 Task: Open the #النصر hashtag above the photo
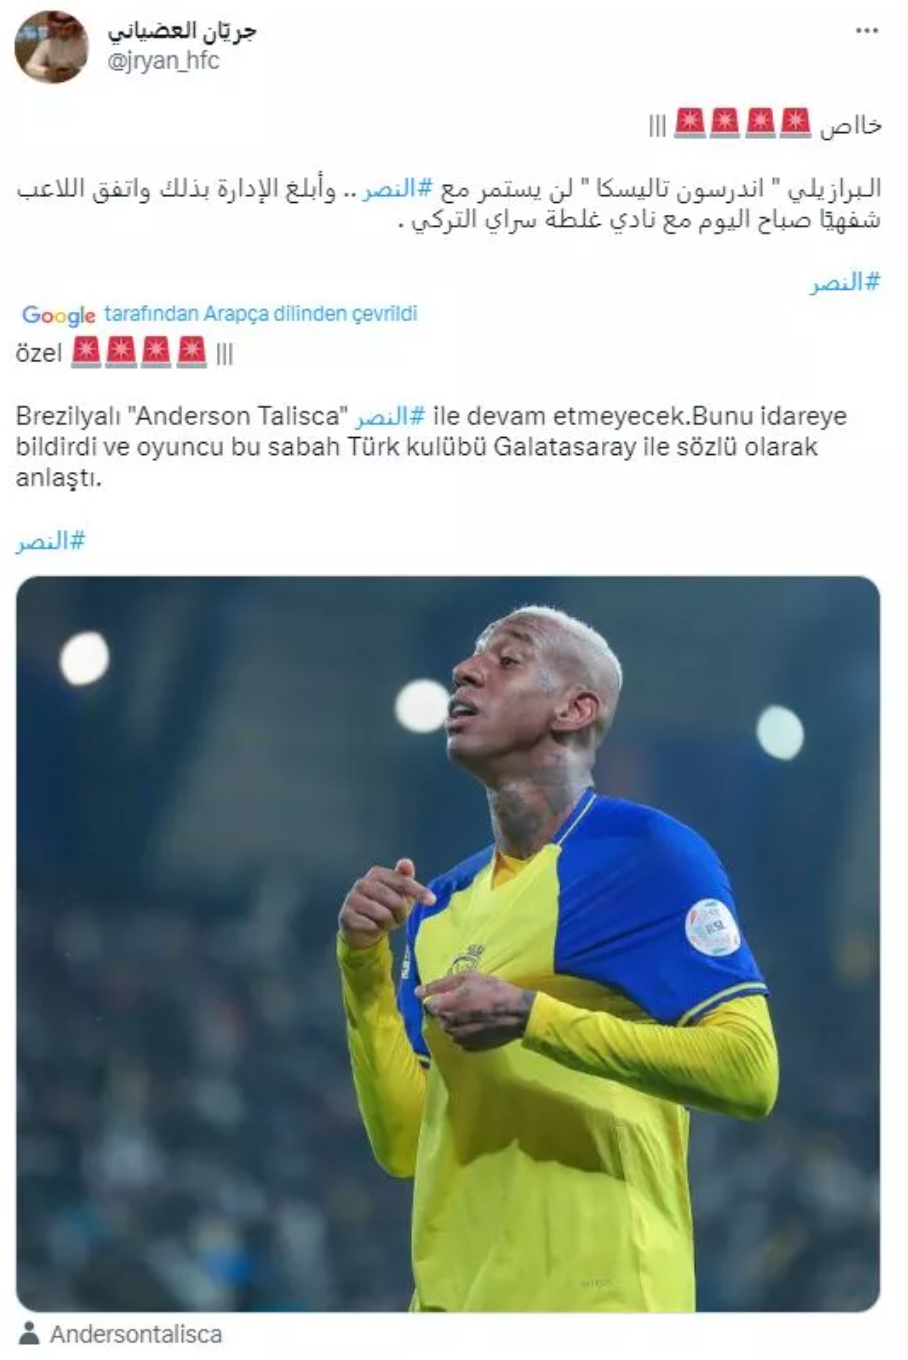point(51,541)
